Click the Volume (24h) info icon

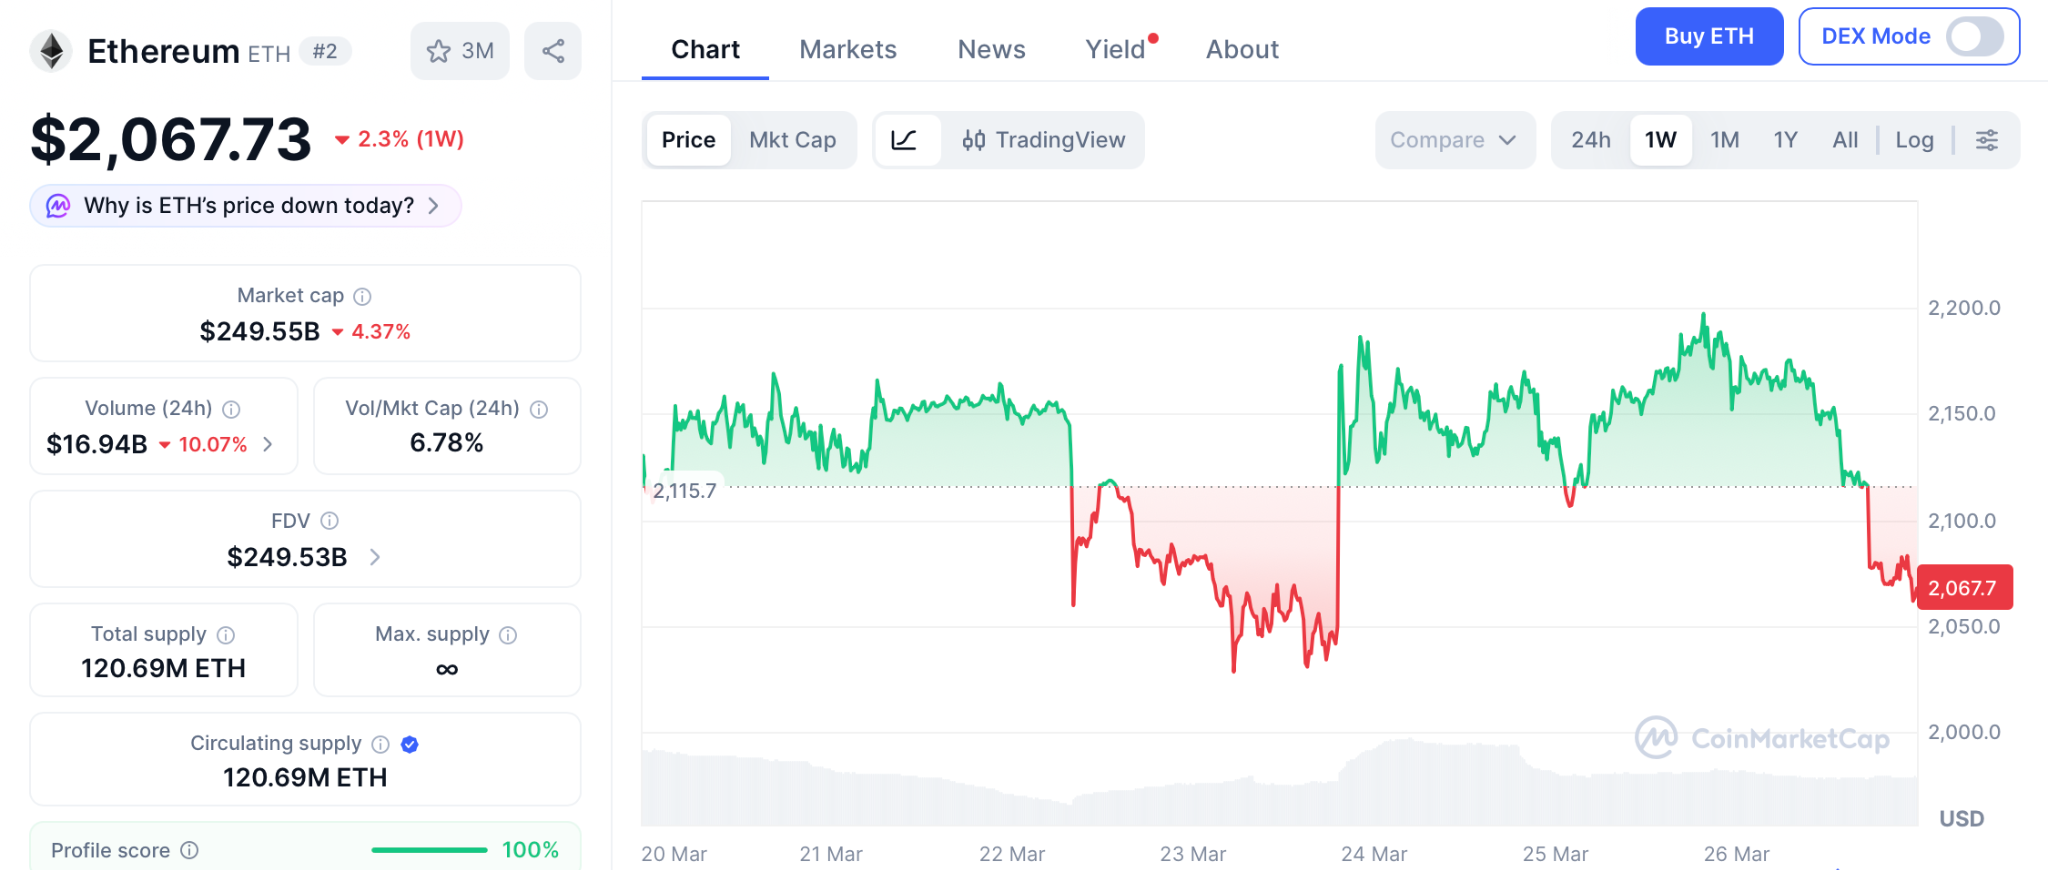coord(231,409)
